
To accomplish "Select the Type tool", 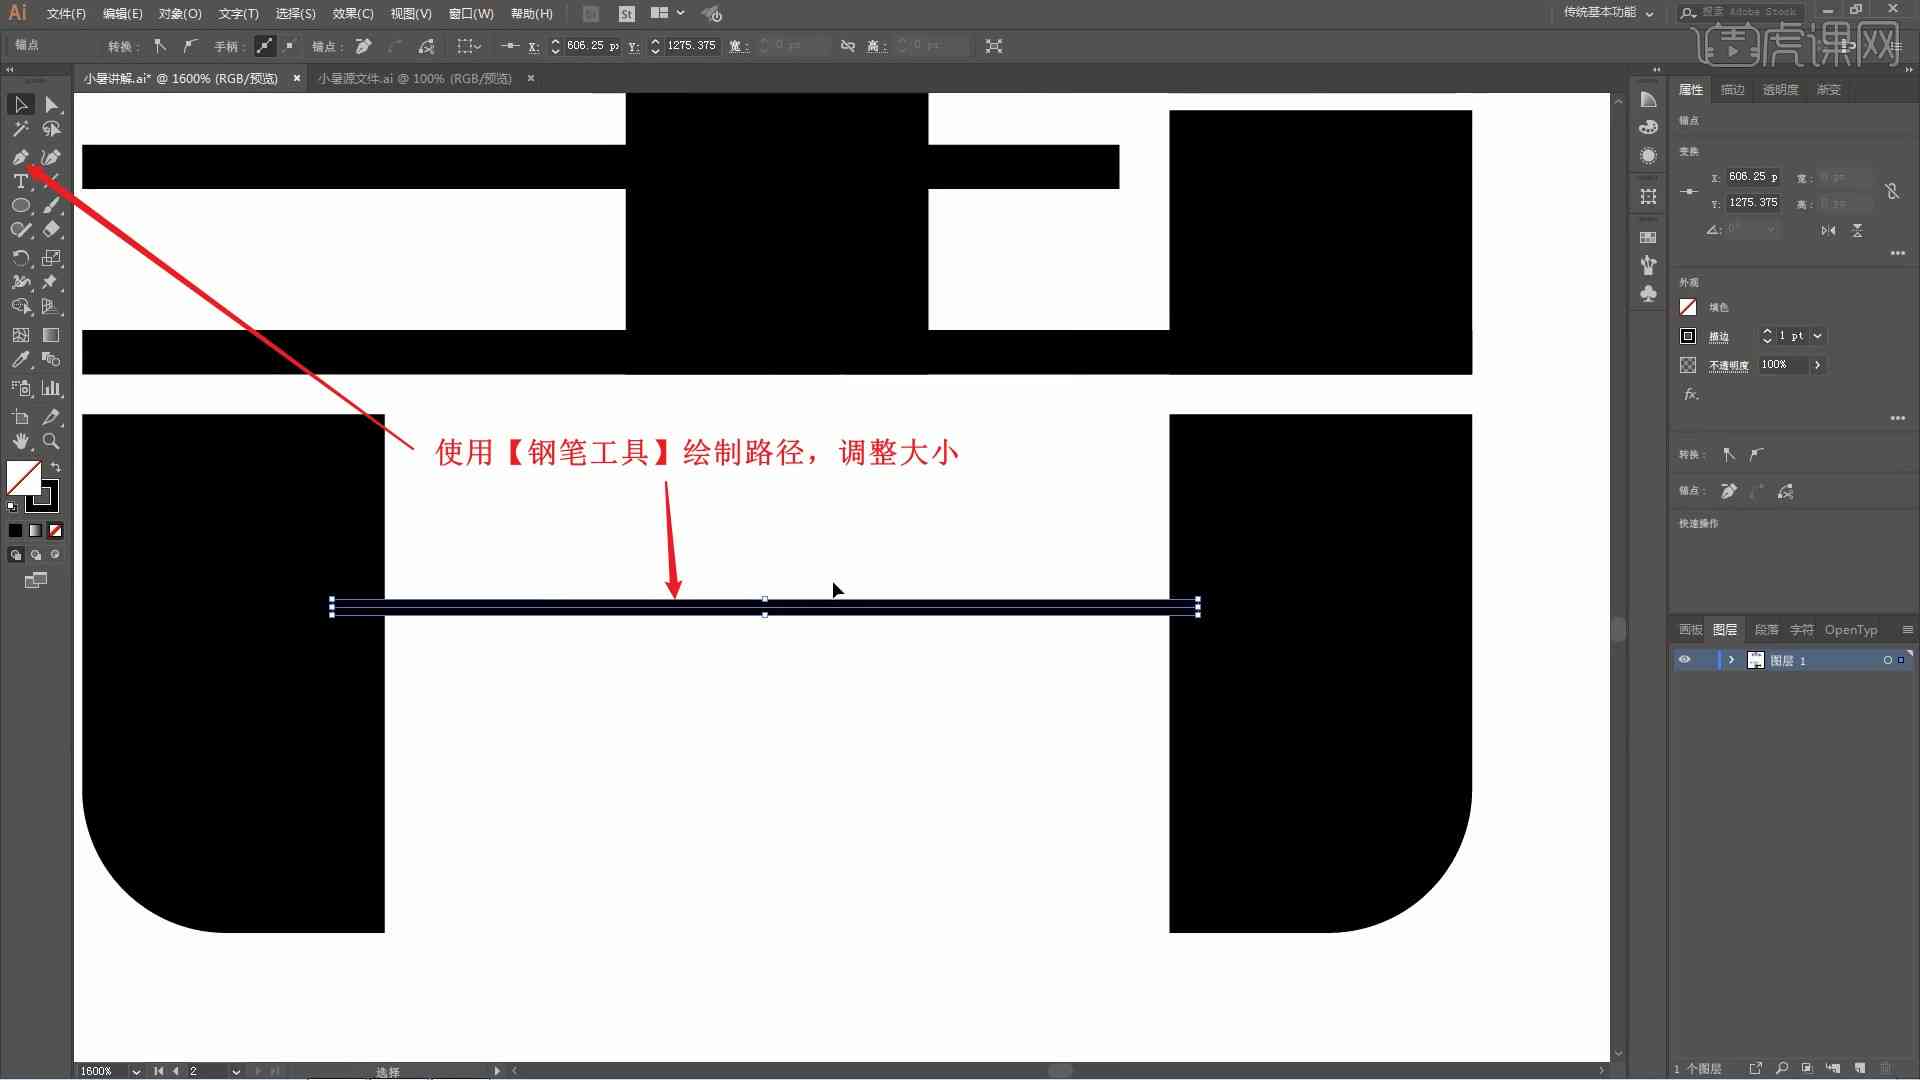I will tap(20, 181).
